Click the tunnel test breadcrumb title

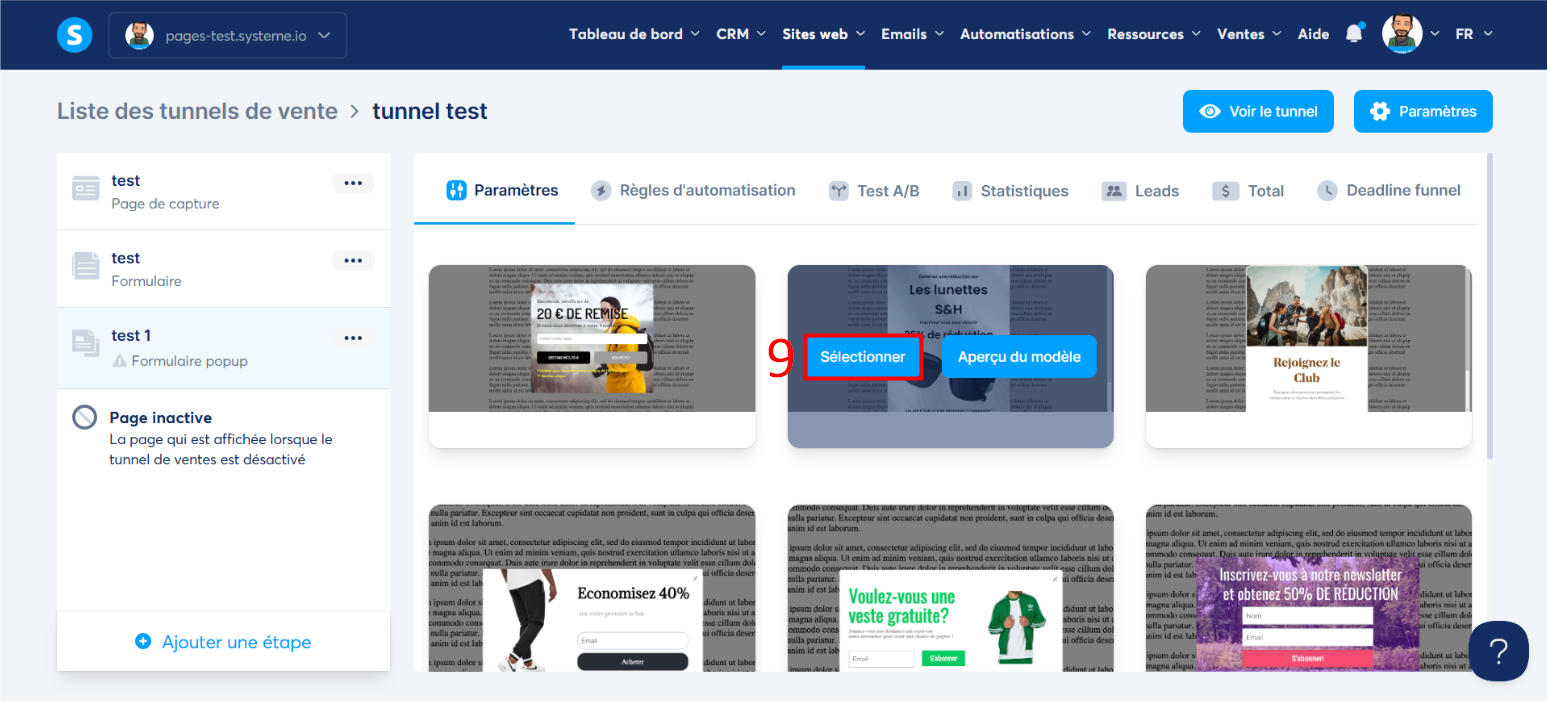[x=430, y=111]
